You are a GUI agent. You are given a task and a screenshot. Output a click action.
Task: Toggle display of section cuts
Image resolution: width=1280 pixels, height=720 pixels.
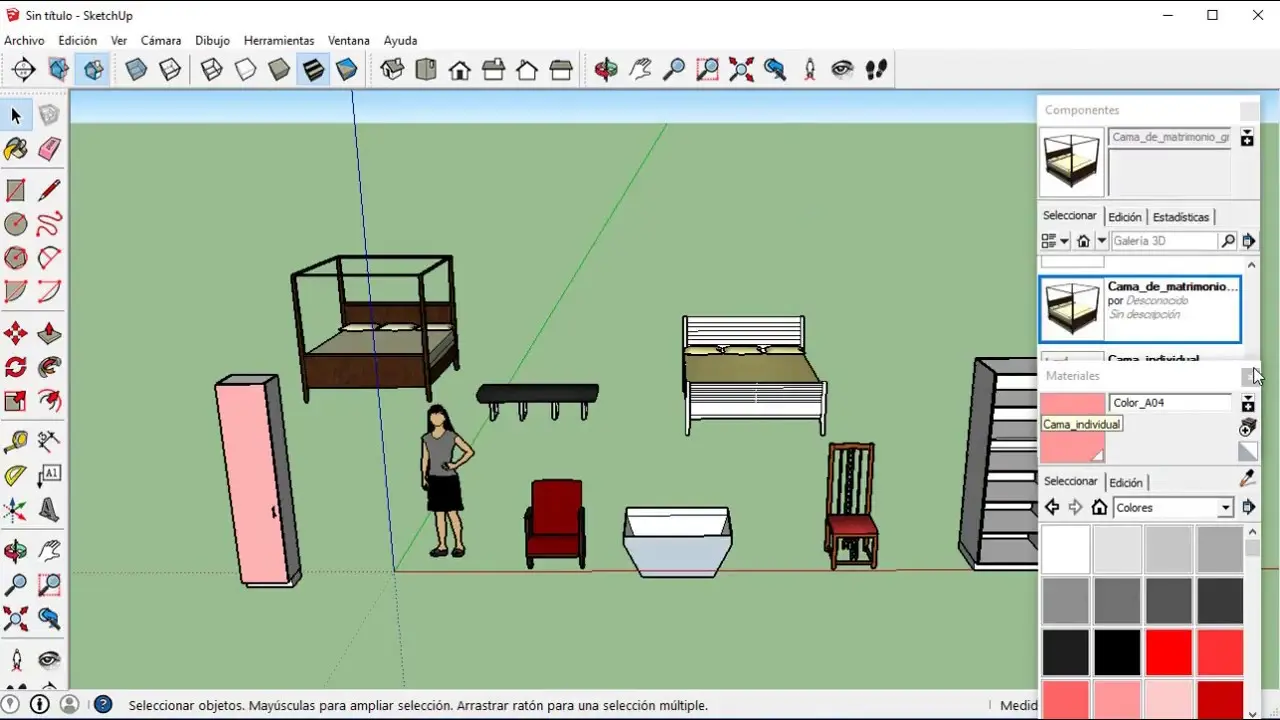click(93, 69)
